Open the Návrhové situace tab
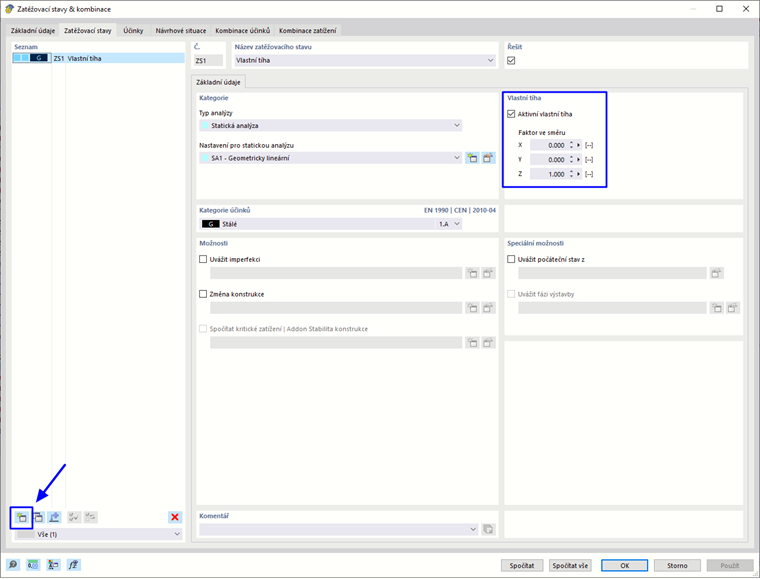 [x=181, y=31]
